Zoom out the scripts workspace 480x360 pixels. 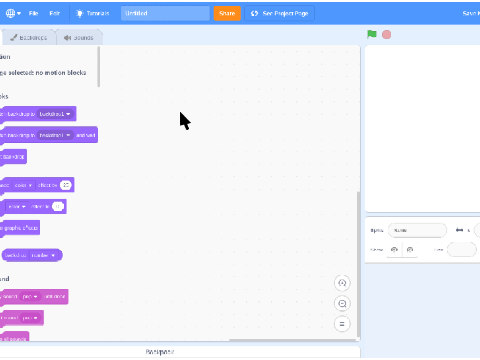pyautogui.click(x=342, y=303)
